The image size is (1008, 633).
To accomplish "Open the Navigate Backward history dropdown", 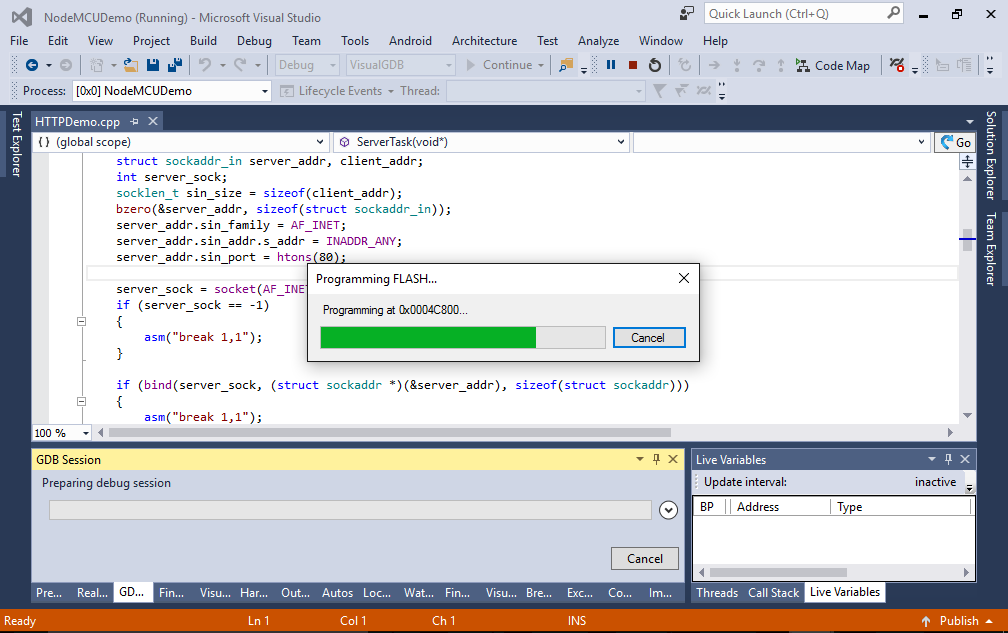I will click(48, 65).
